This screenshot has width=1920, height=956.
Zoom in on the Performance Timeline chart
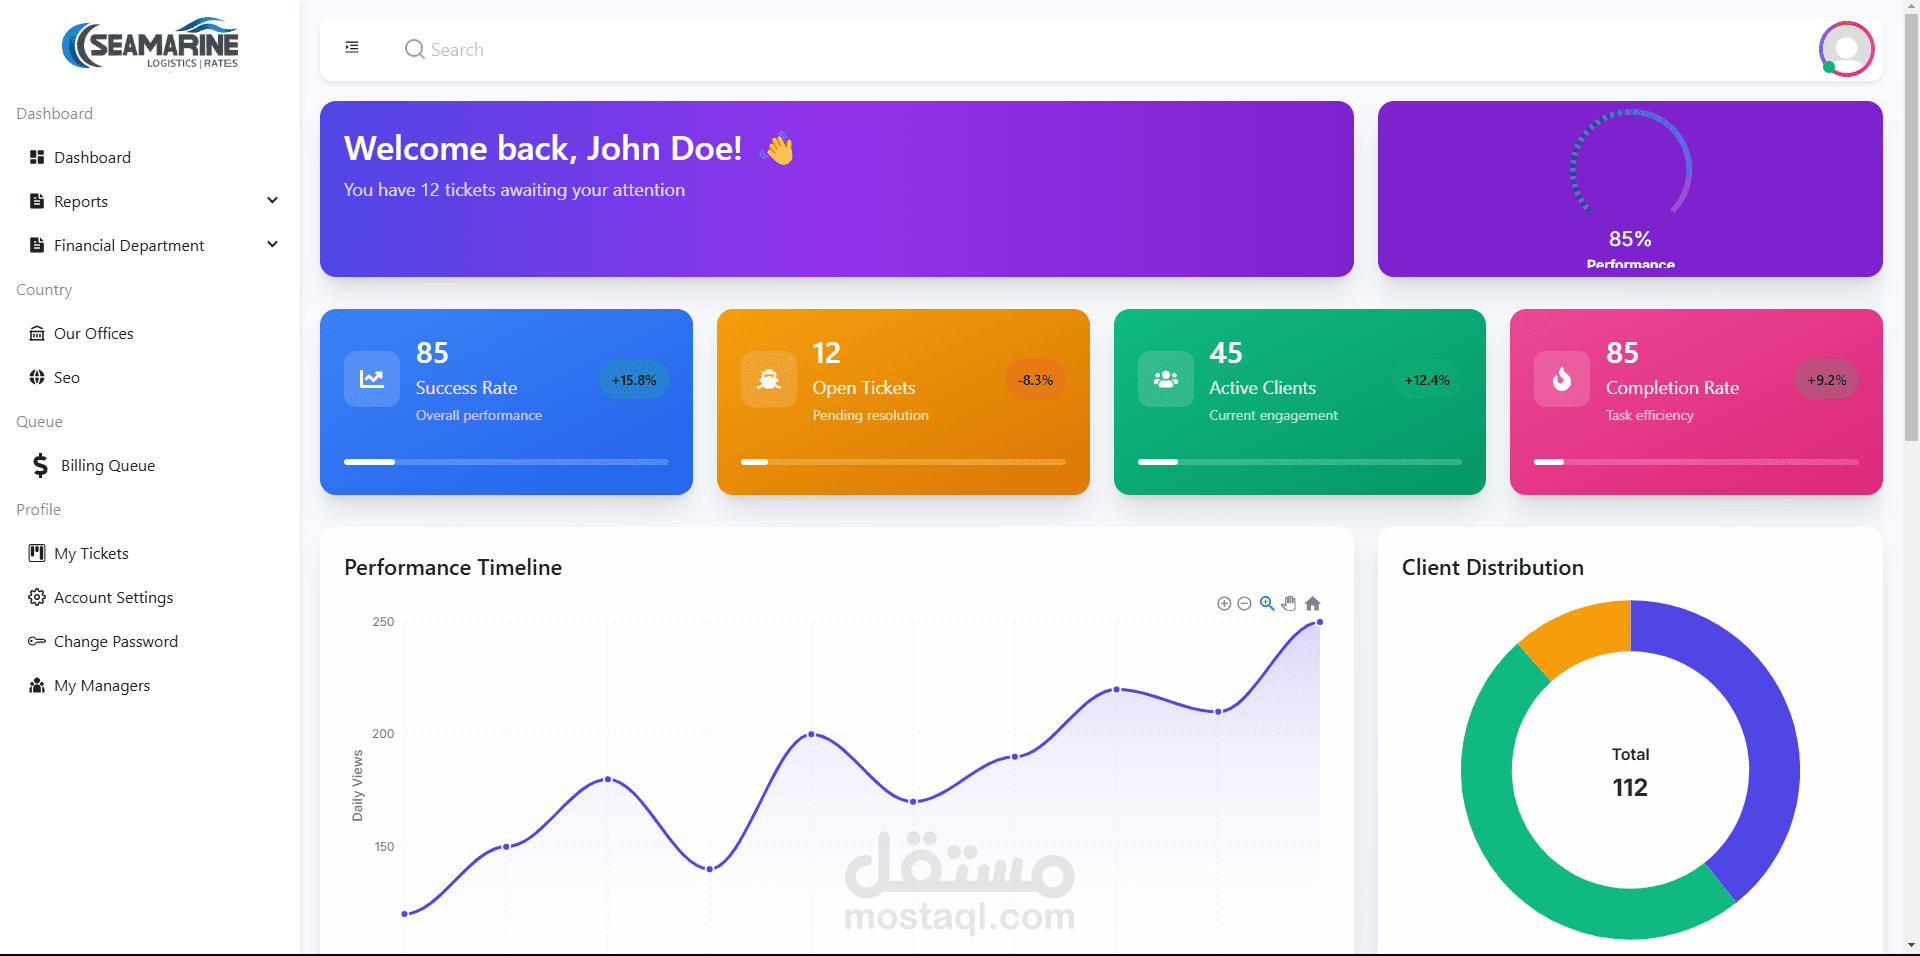[1224, 603]
